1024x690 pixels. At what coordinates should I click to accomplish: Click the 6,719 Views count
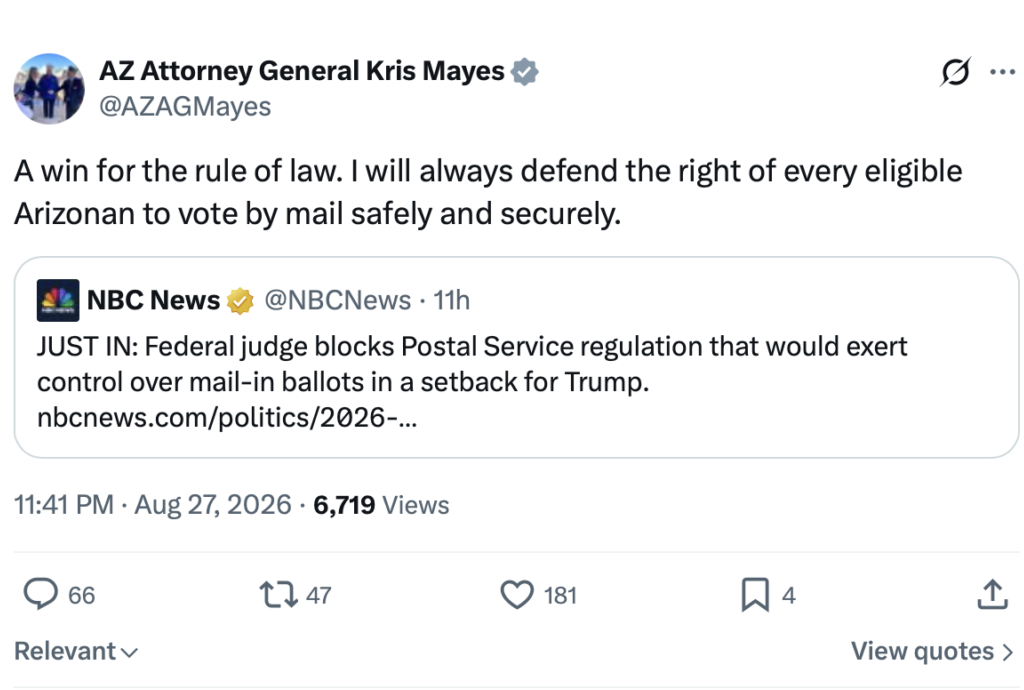[x=381, y=505]
